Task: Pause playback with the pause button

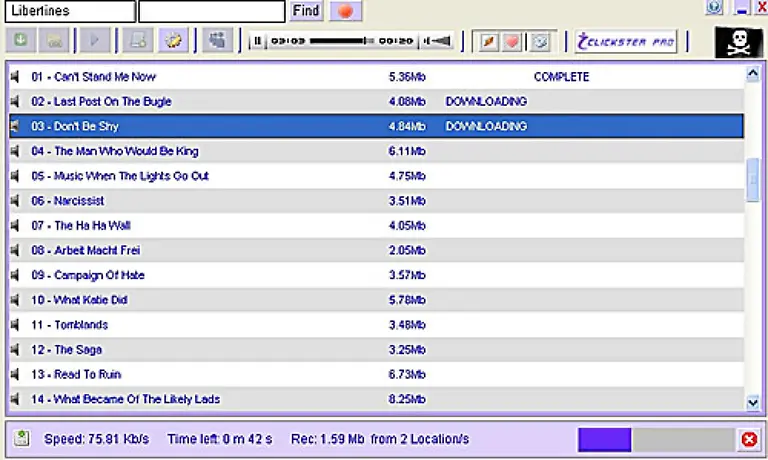Action: tap(257, 41)
